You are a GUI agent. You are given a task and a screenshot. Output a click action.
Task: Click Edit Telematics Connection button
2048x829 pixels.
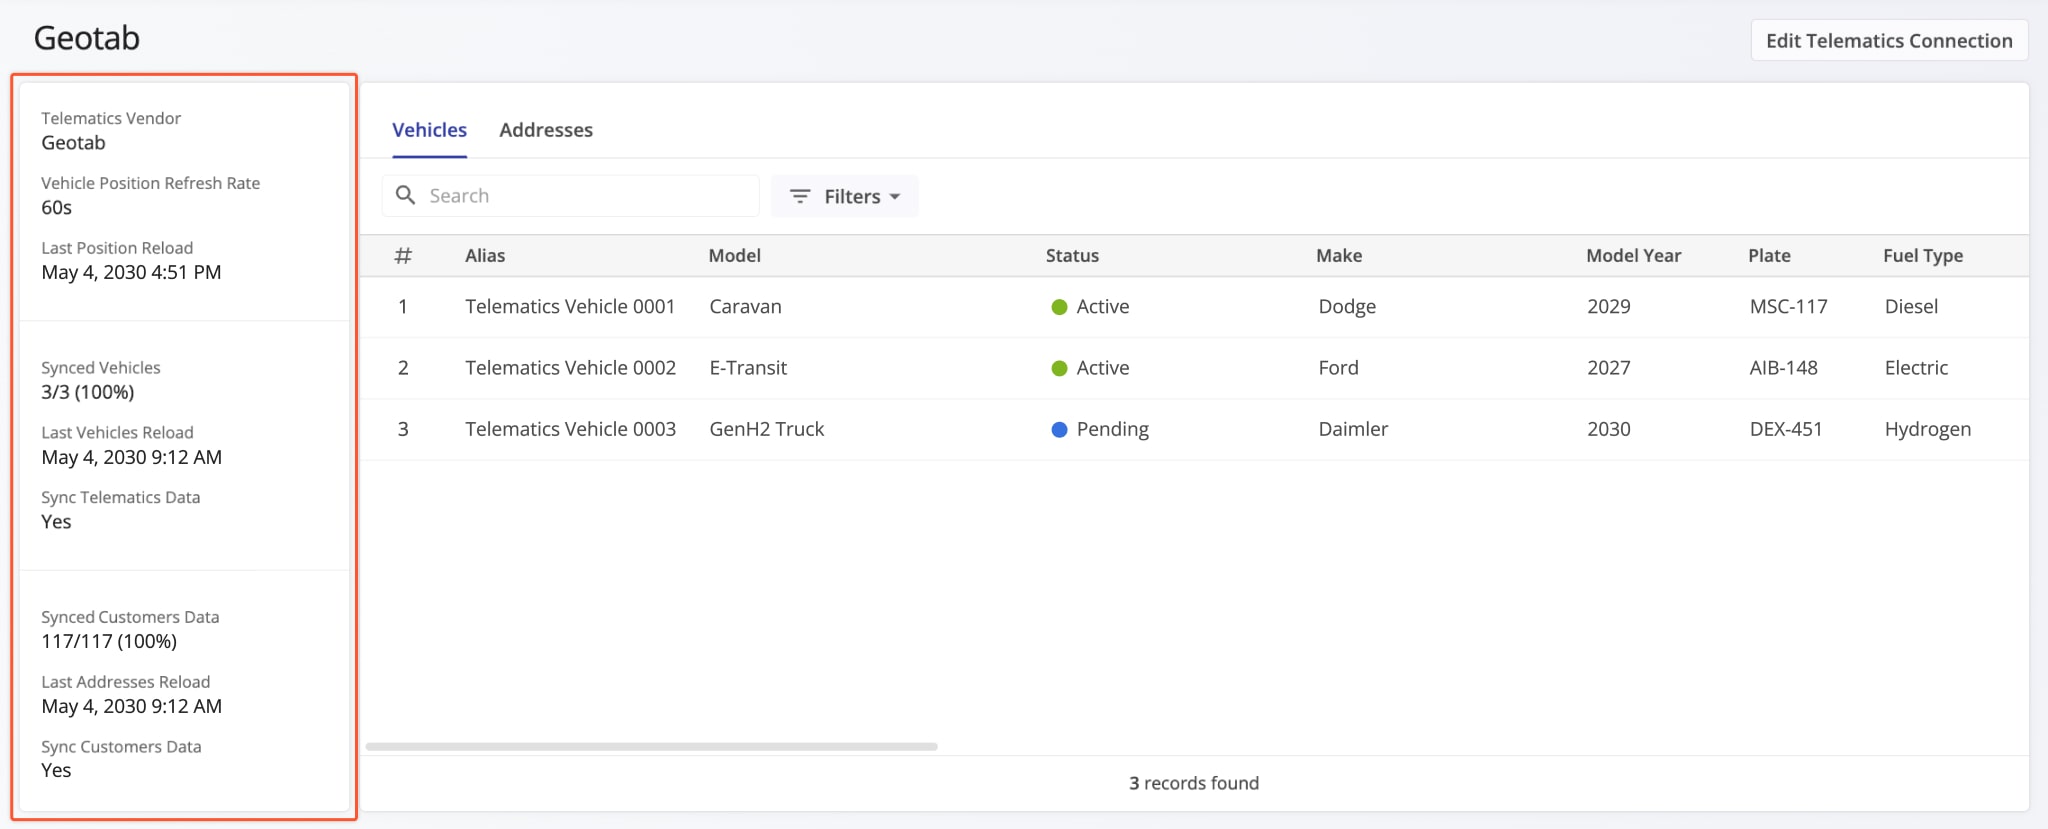(x=1889, y=40)
